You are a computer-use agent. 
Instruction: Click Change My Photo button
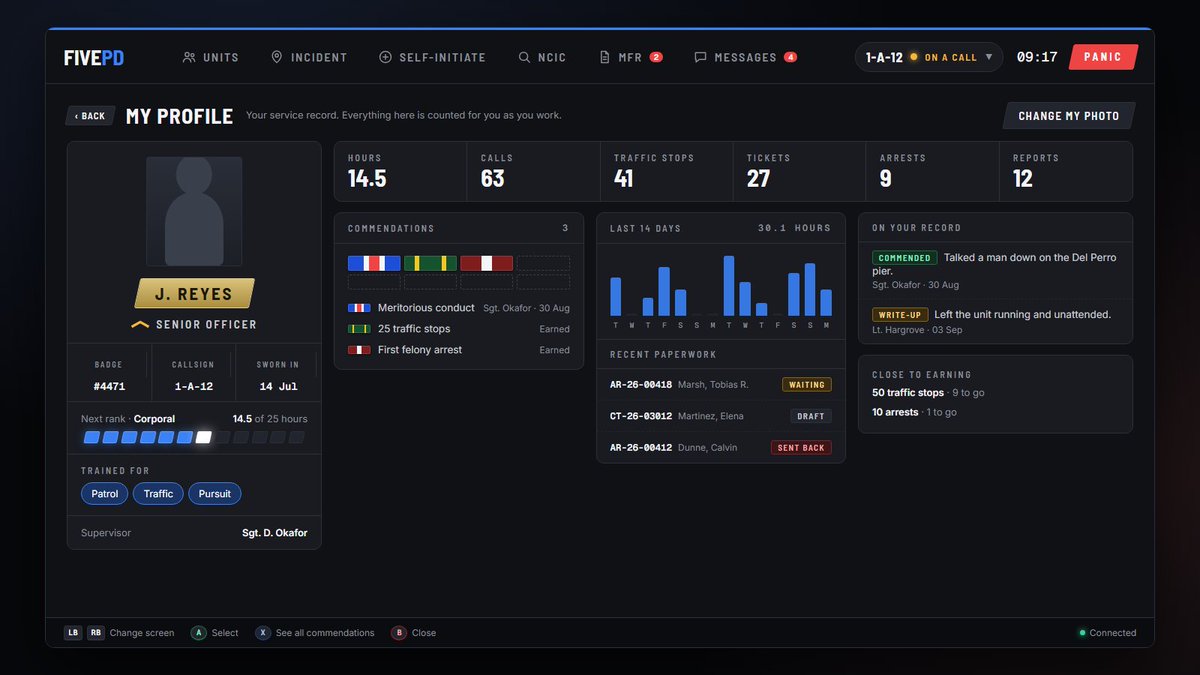tap(1068, 116)
